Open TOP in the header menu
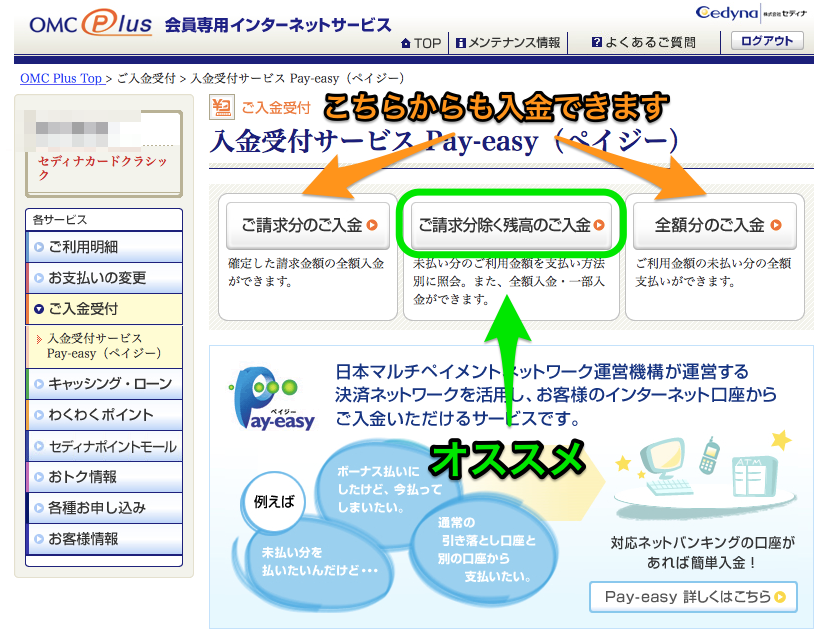This screenshot has height=635, width=829. click(x=421, y=43)
